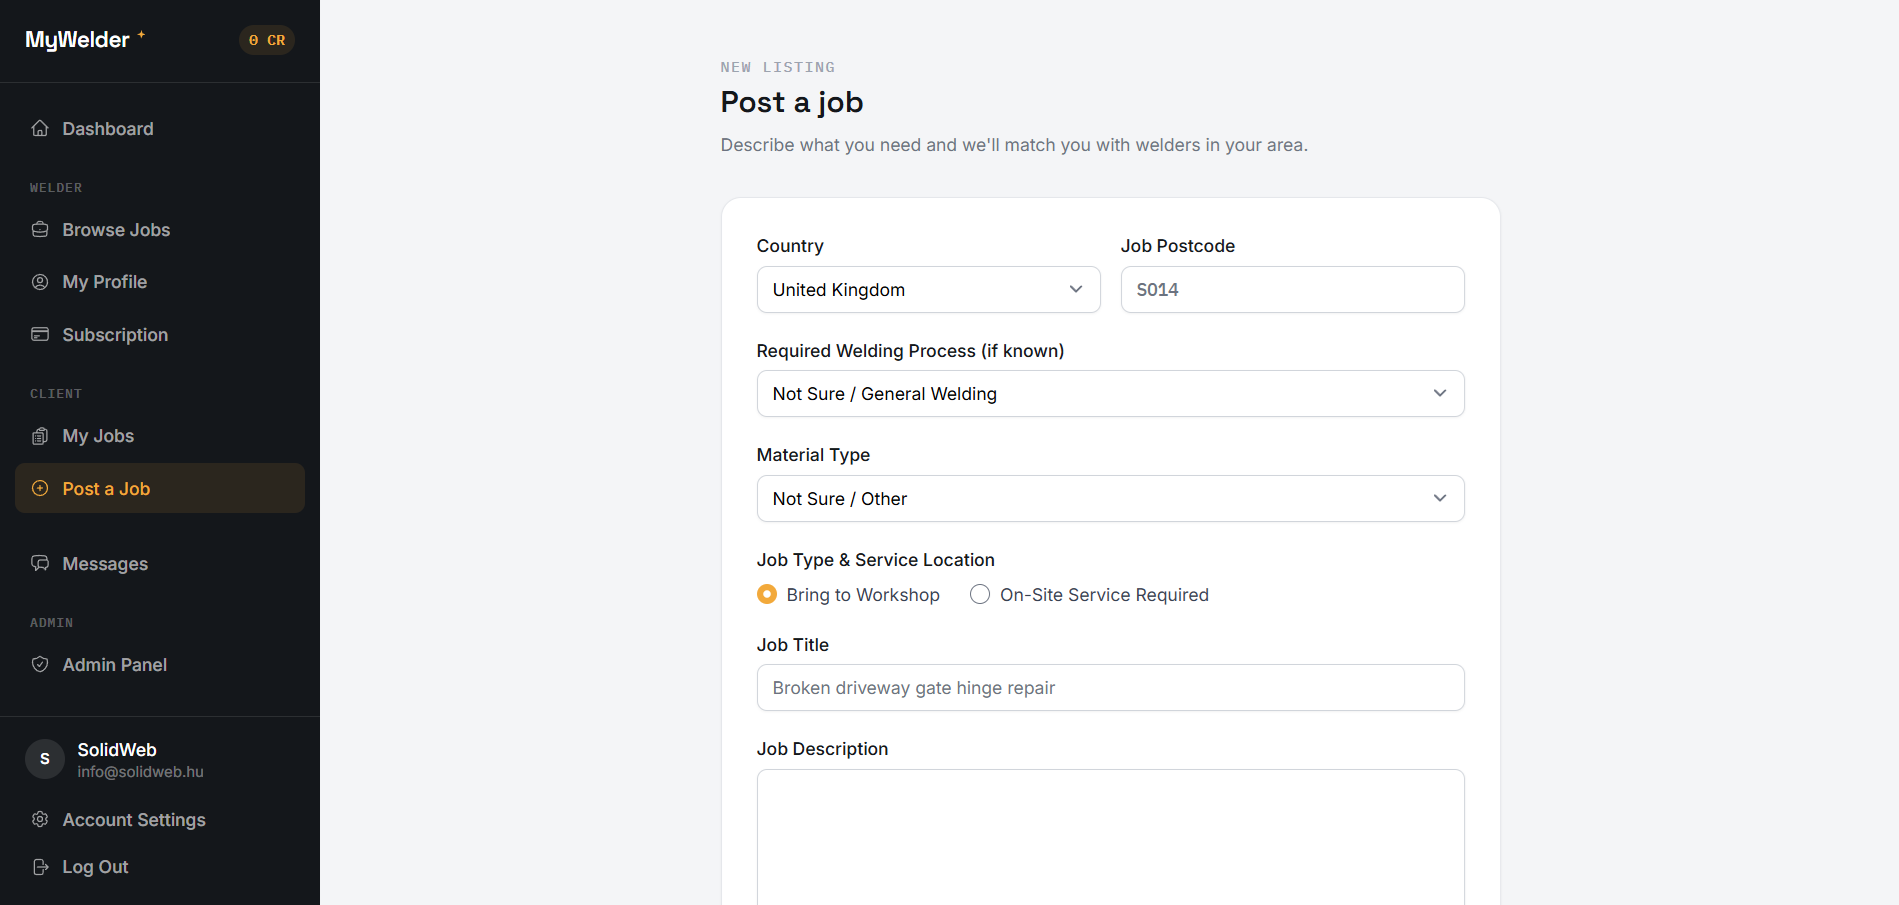
Task: Click the Account Settings gear icon
Action: tap(40, 819)
